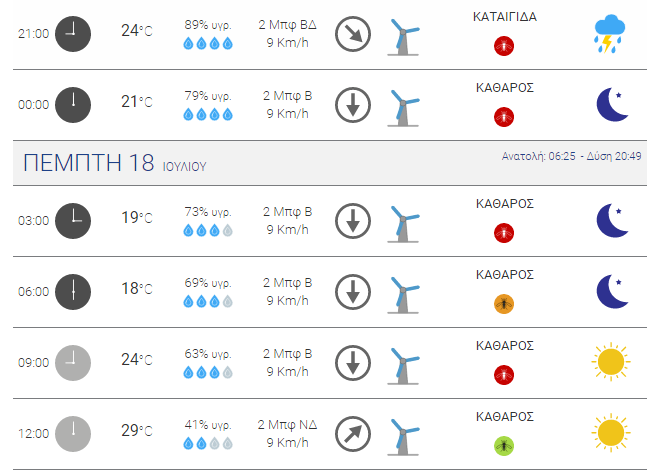Image resolution: width=670 pixels, height=471 pixels.
Task: Click the grey clock icon for 09:00
Action: [x=73, y=363]
